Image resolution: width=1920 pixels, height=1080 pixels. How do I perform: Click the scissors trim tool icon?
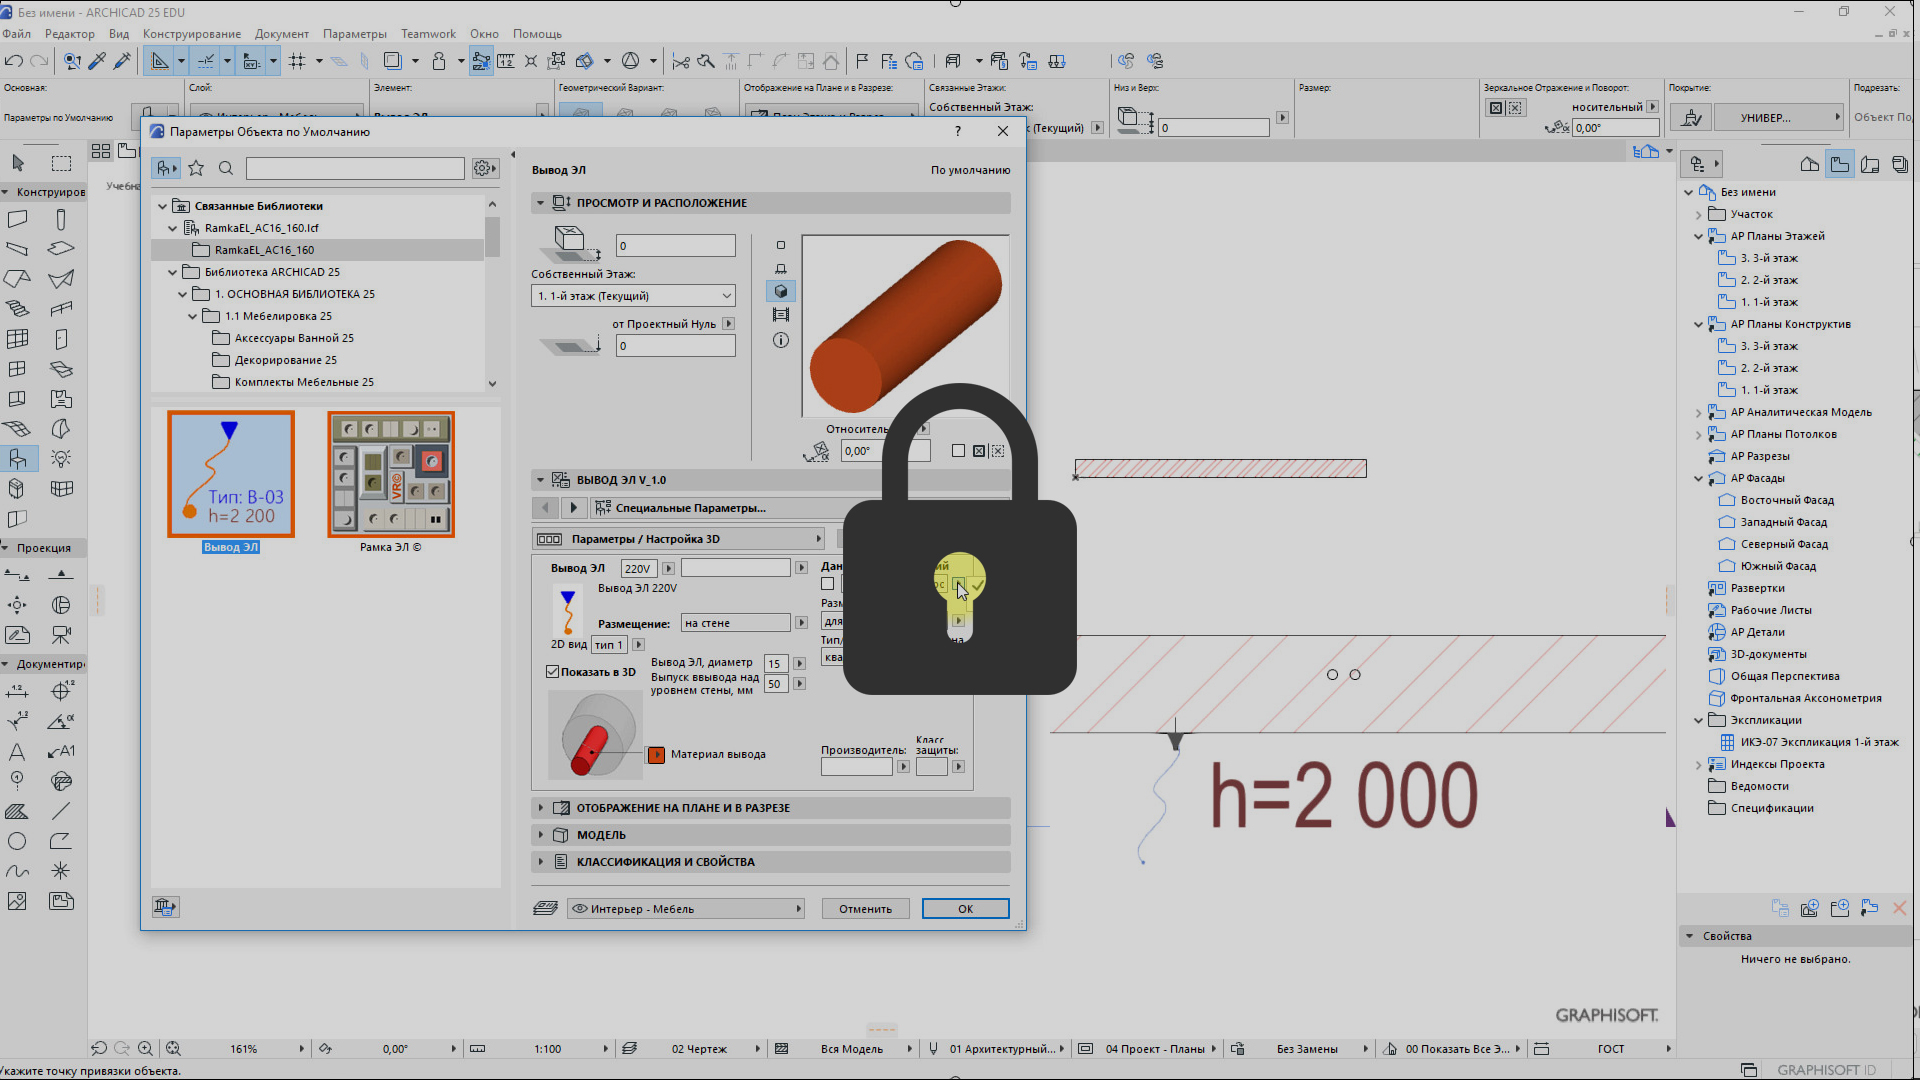(681, 61)
